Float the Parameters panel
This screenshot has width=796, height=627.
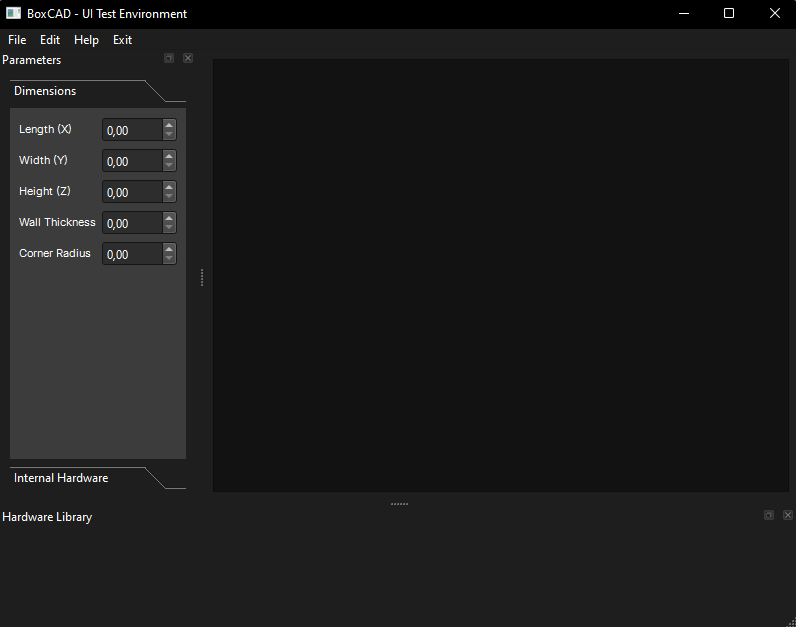(169, 59)
